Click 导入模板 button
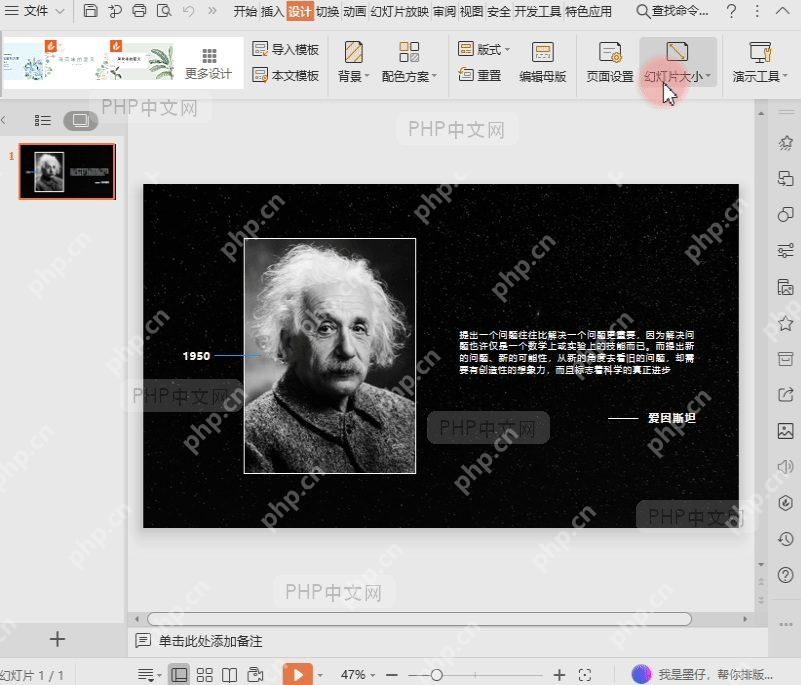The image size is (801, 685). click(286, 49)
